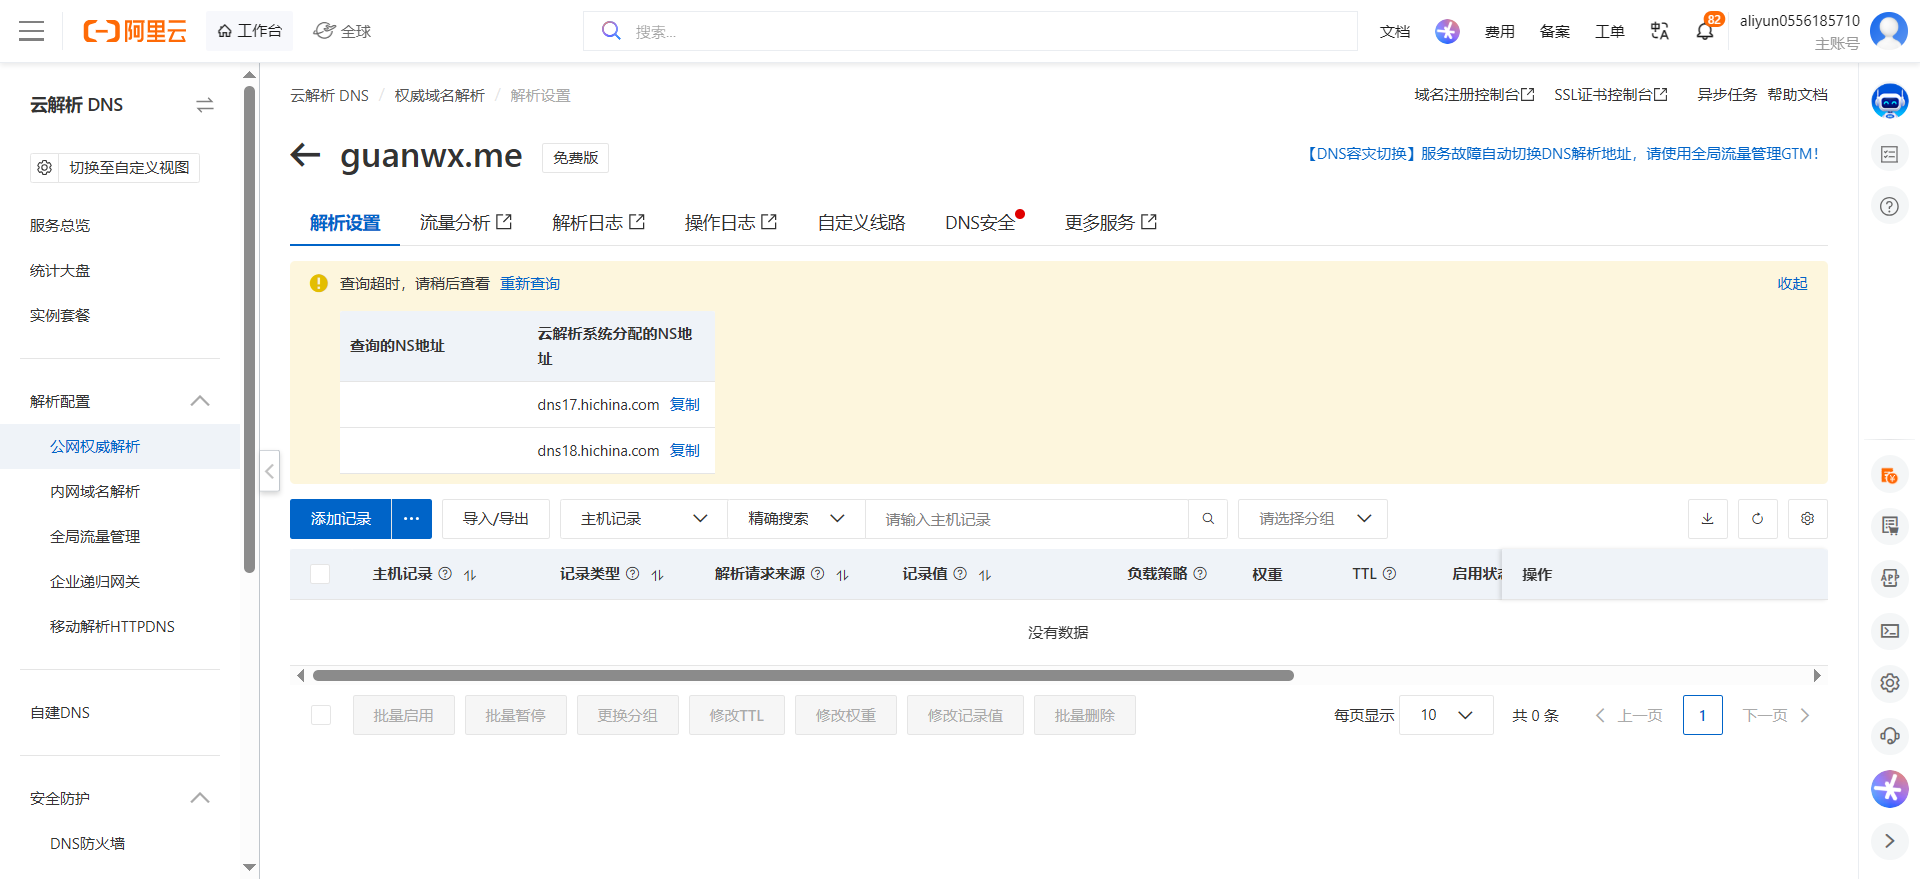Viewport: 1920px width, 879px height.
Task: Collapse the notice with 收起
Action: tap(1792, 284)
